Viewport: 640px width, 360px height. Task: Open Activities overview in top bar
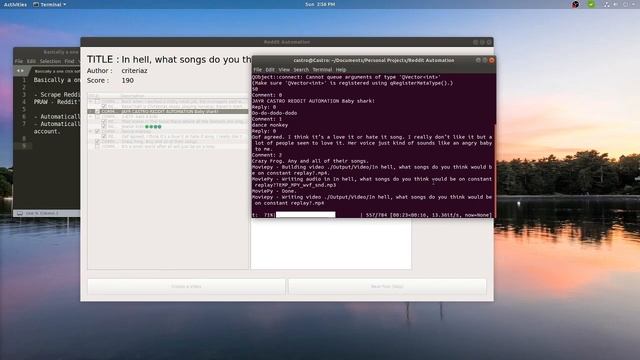(x=15, y=4)
